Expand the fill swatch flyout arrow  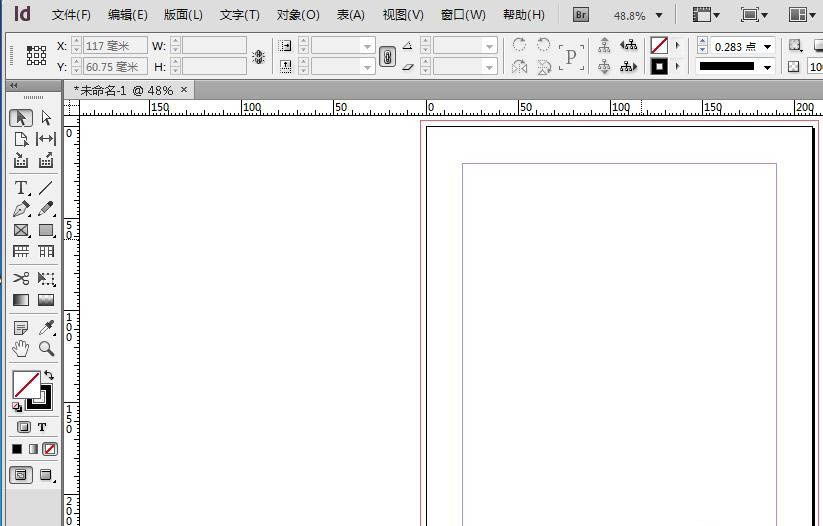678,45
